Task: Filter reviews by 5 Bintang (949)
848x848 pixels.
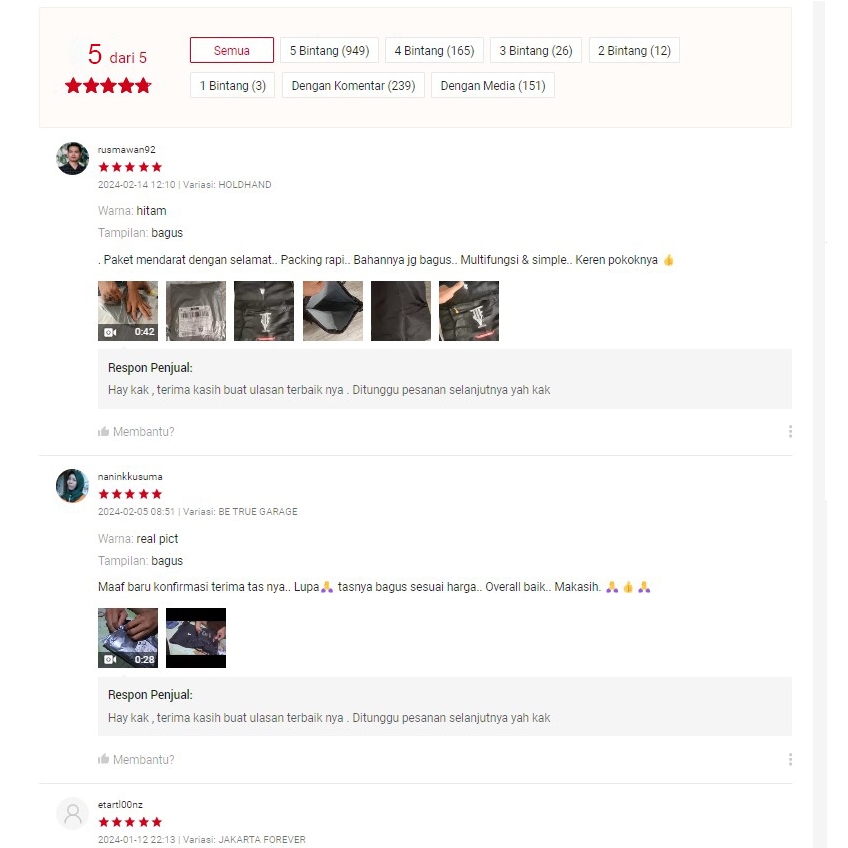Action: (329, 50)
